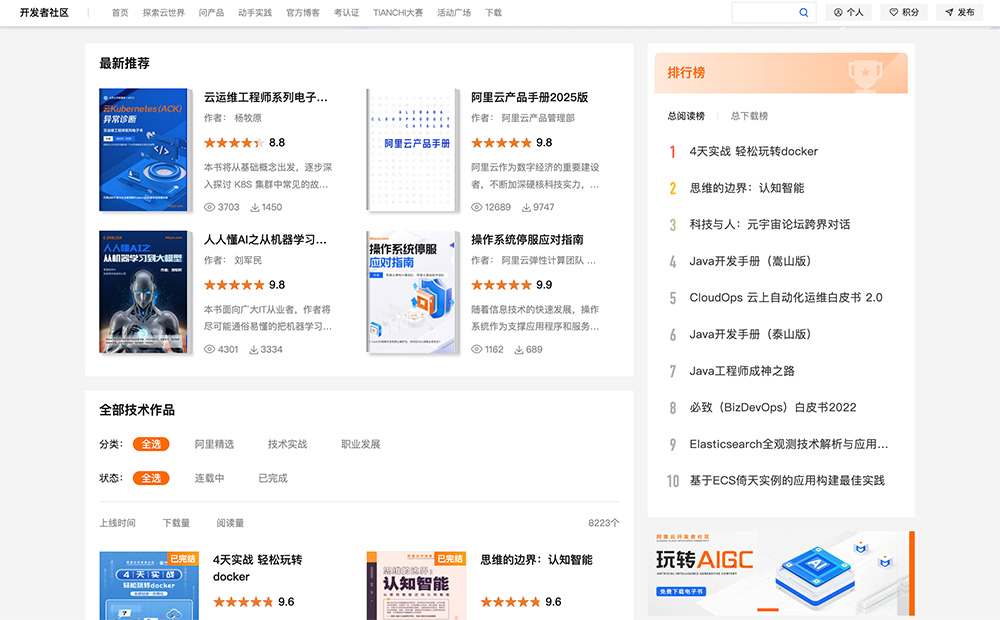Image resolution: width=1000 pixels, height=620 pixels.
Task: Filter status by 已完成
Action: coord(273,478)
